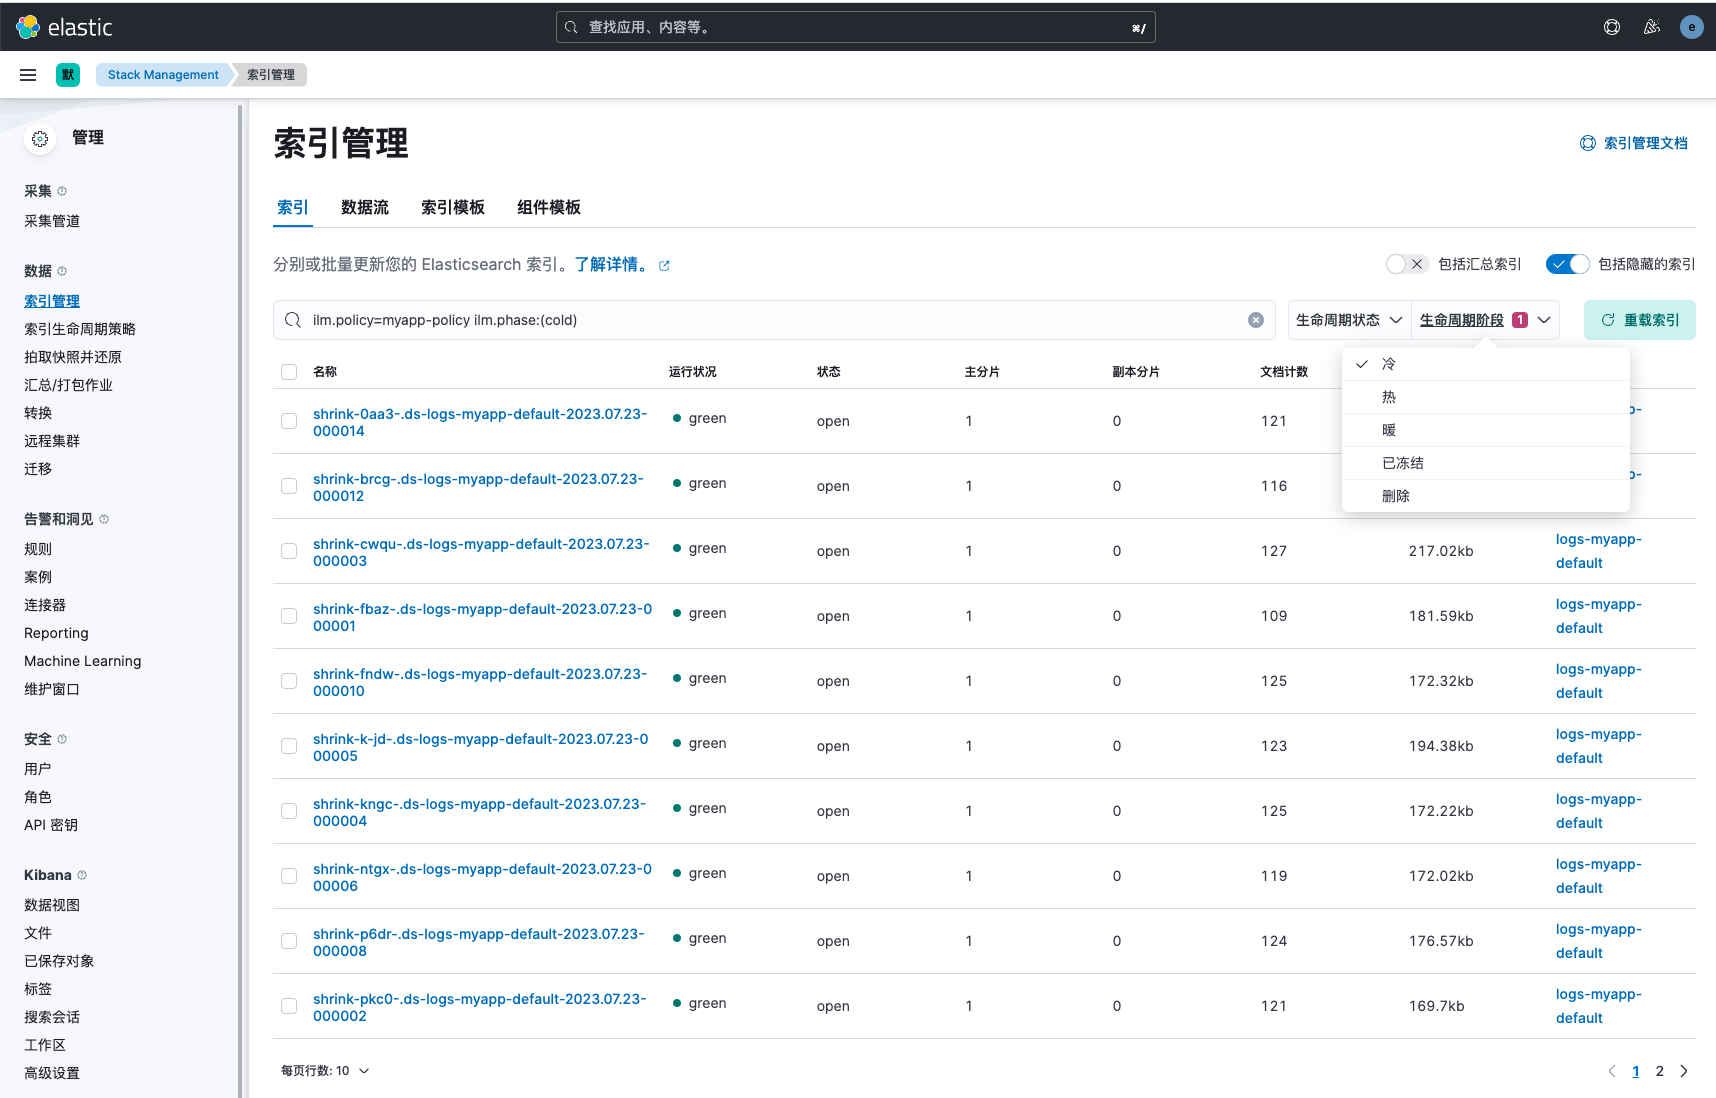Open Machine Learning in sidebar

click(83, 661)
